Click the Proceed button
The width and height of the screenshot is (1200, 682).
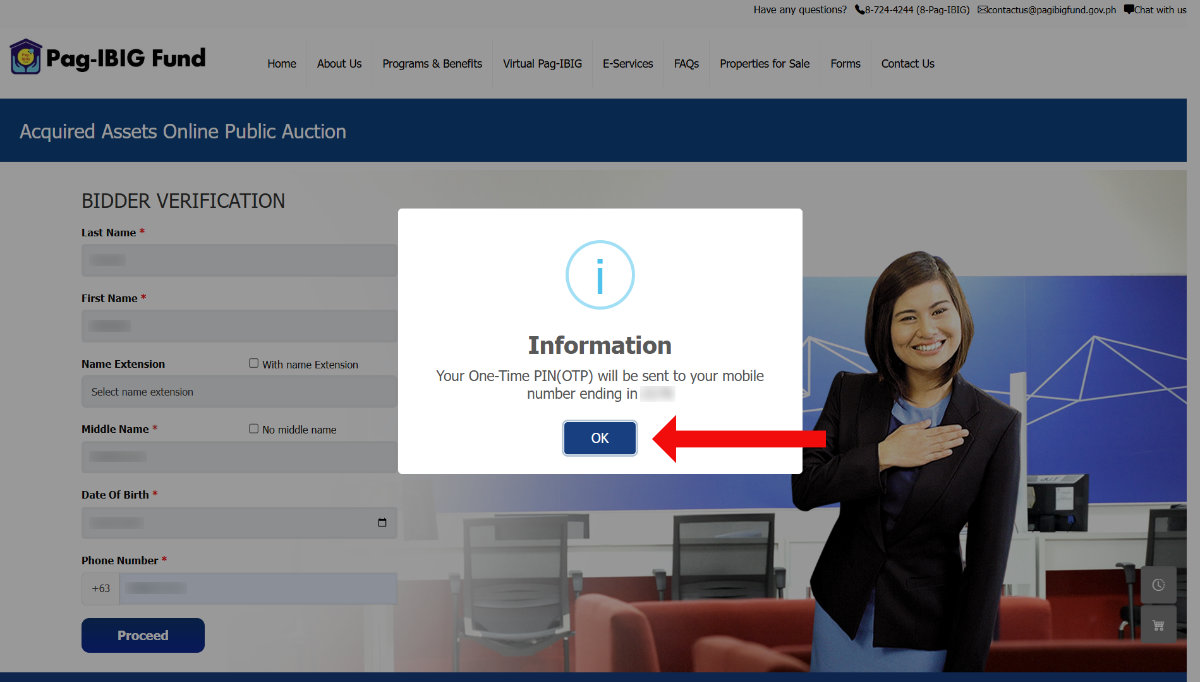[143, 635]
